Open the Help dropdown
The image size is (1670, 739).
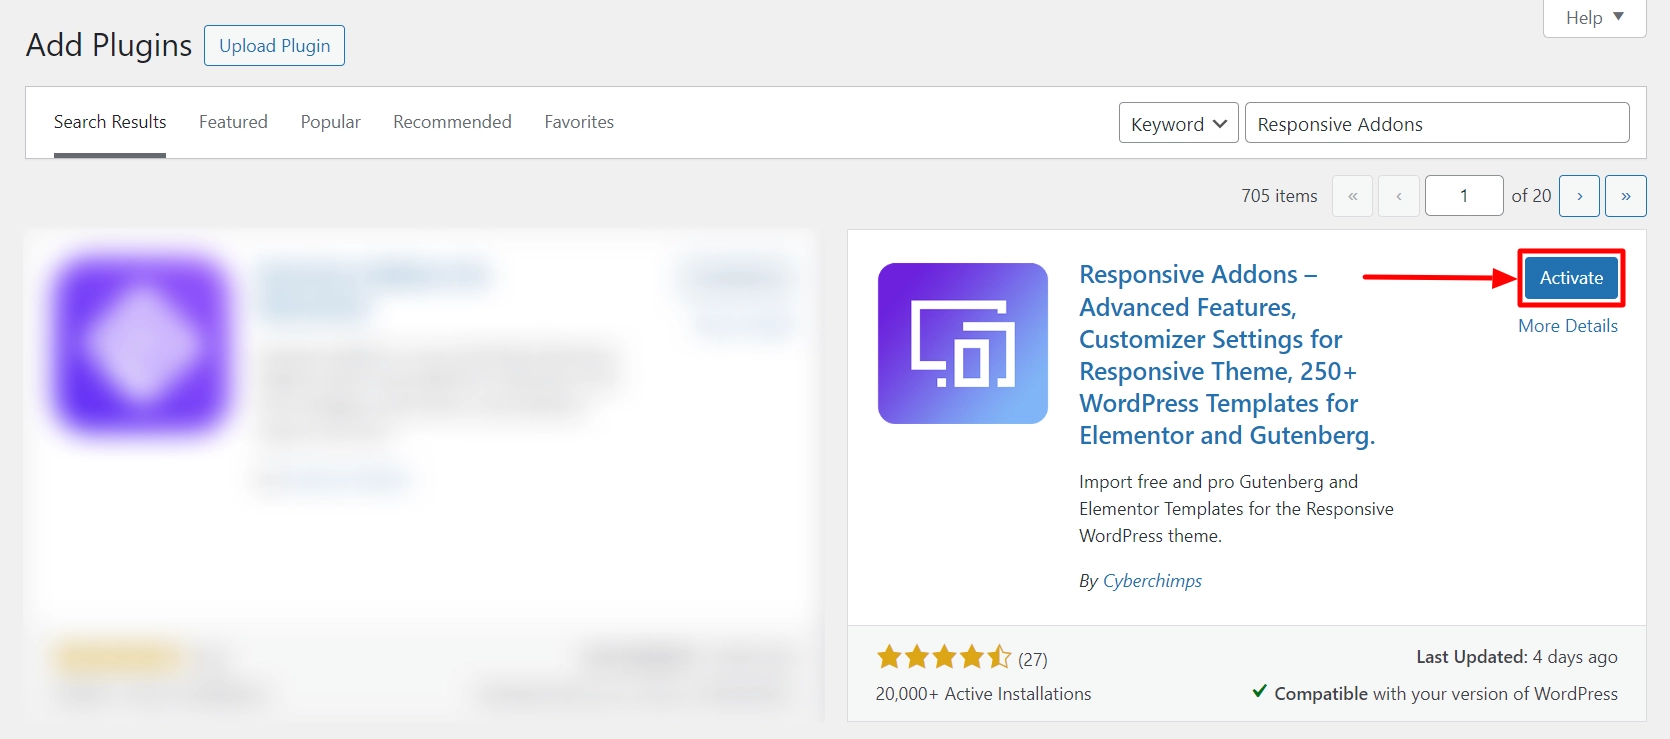coord(1594,17)
